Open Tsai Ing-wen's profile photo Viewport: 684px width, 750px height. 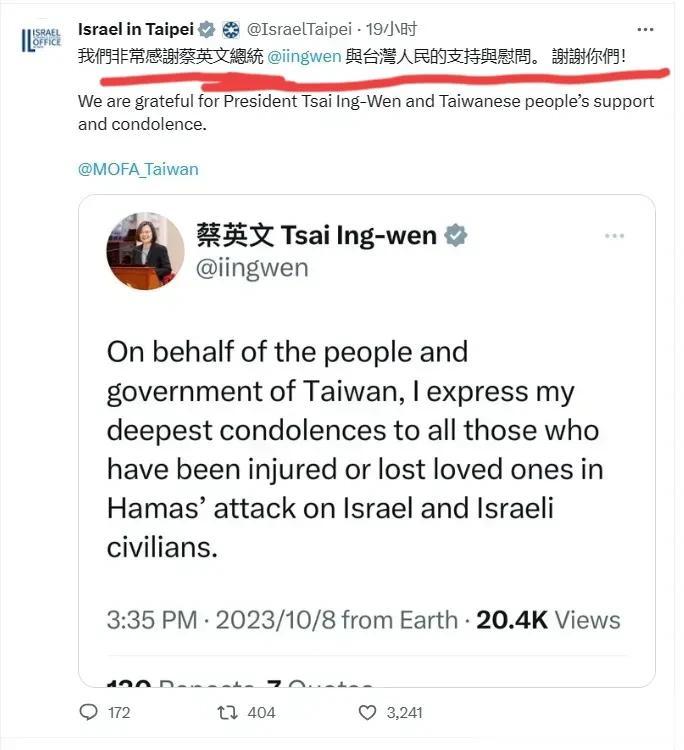145,251
